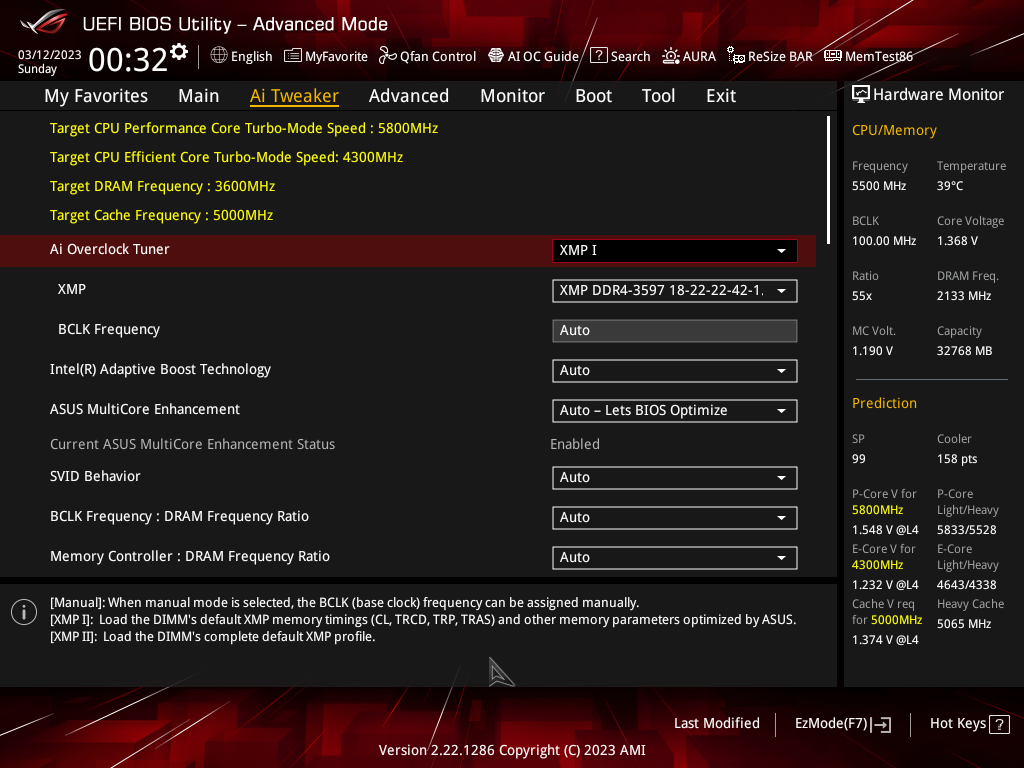
Task: Click the Current ASUS MultiCore Enhancement Status label
Action: [x=192, y=445]
